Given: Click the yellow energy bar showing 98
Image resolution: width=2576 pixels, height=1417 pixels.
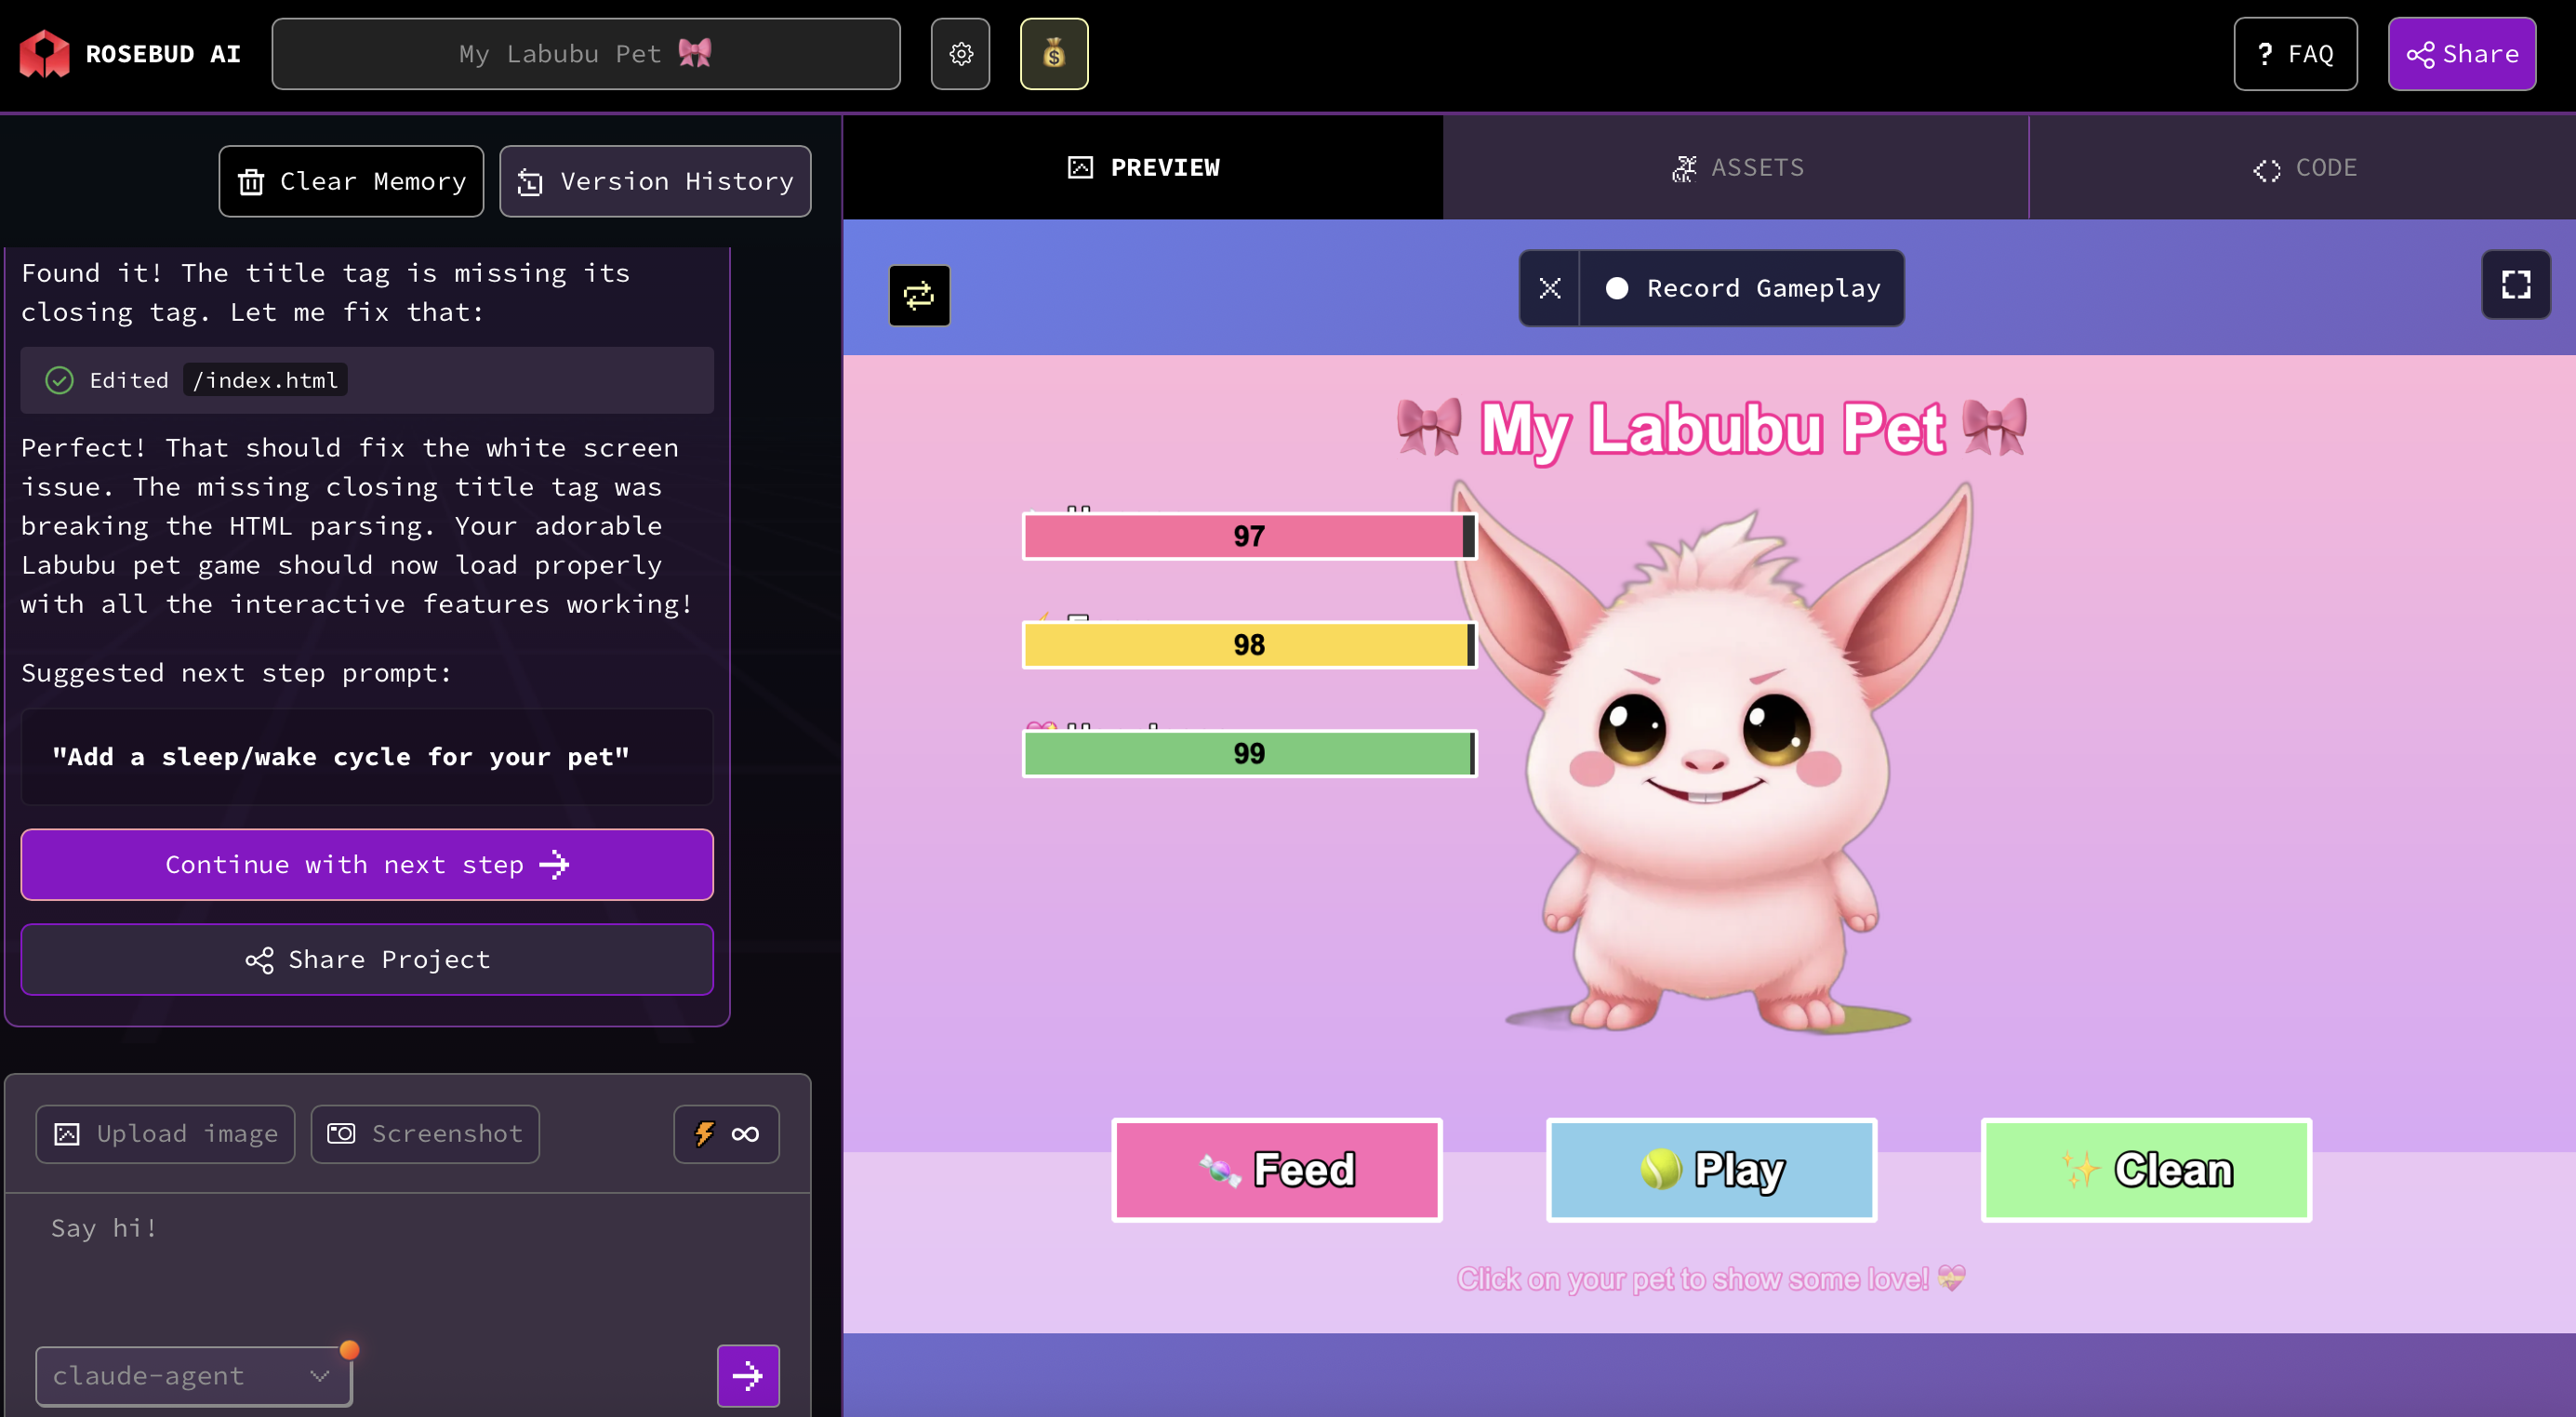Looking at the screenshot, I should pos(1248,645).
